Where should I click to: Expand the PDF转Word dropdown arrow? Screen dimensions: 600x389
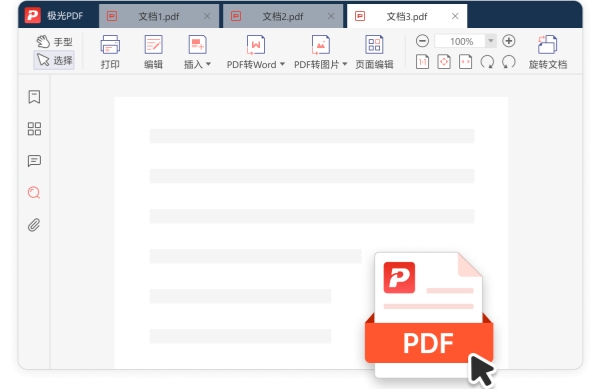(282, 64)
